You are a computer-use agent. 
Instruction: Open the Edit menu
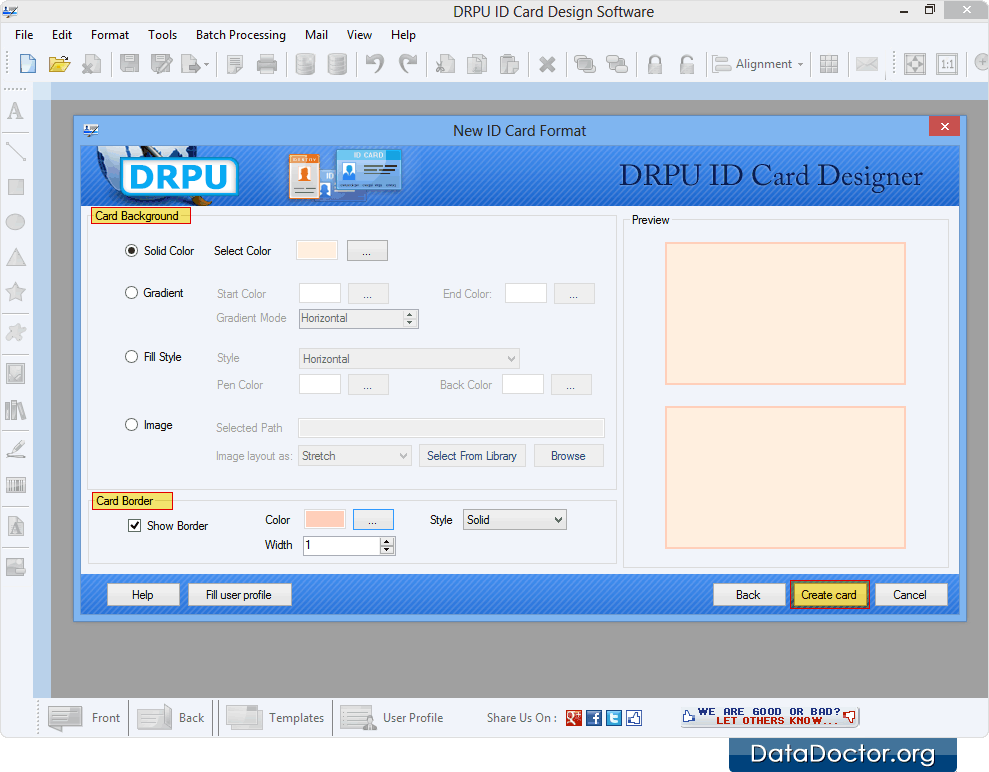pos(62,35)
